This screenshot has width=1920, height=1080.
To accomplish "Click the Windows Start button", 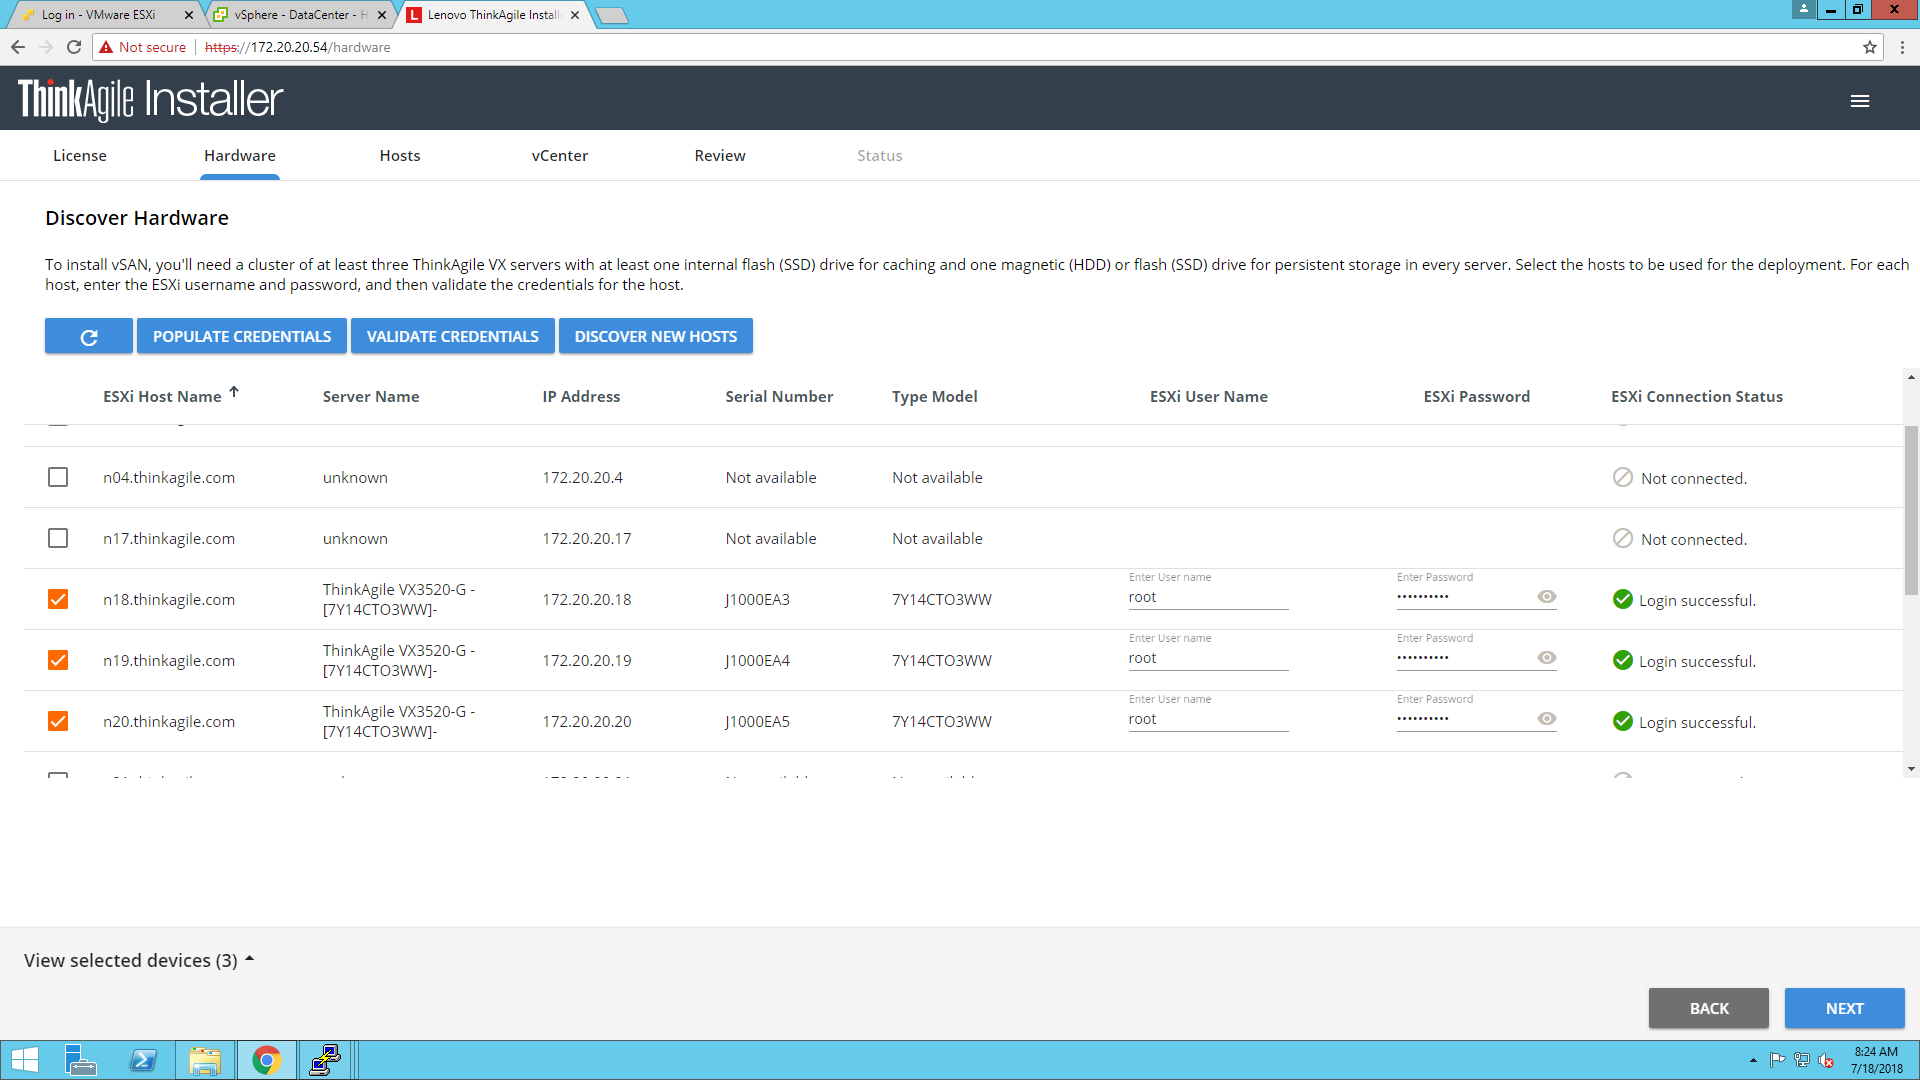I will pyautogui.click(x=24, y=1060).
